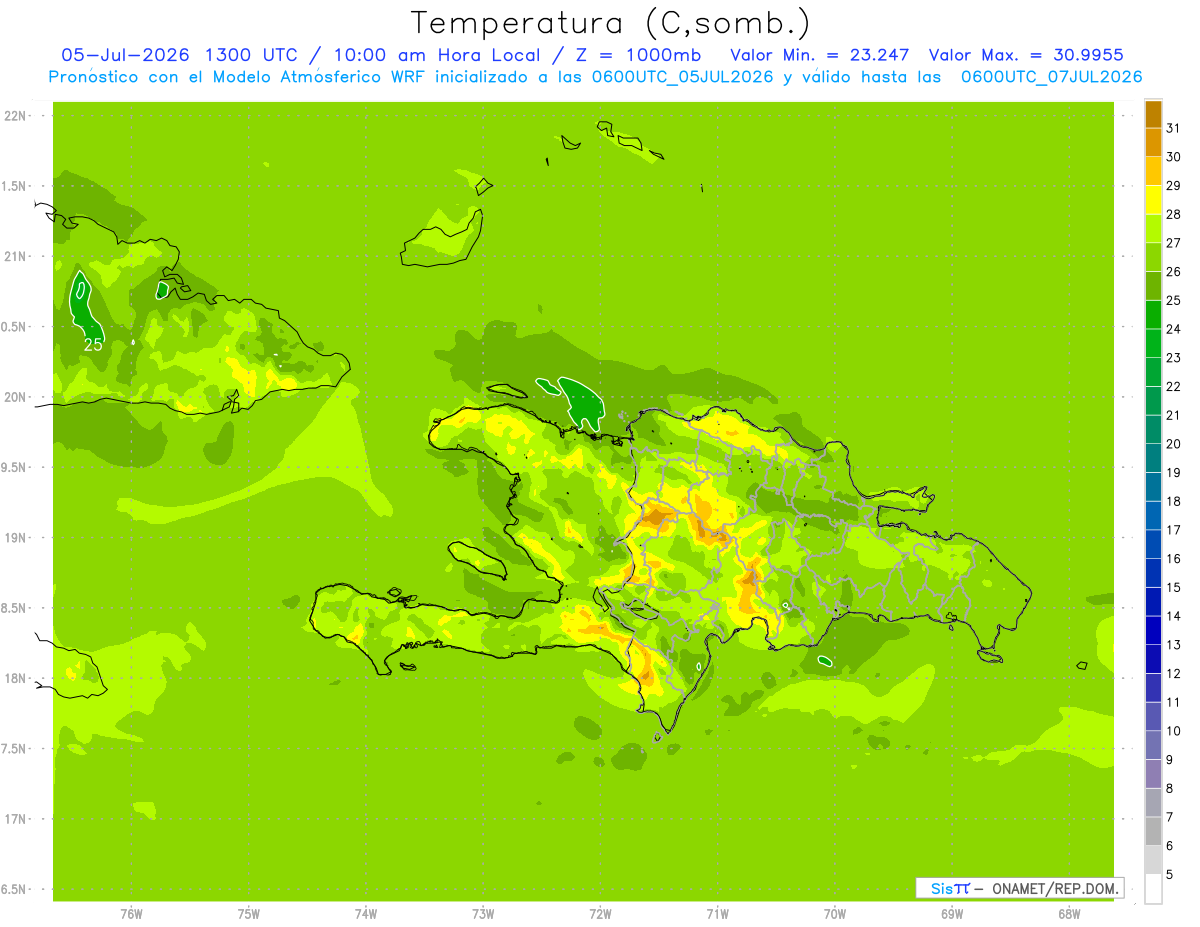
Task: Click the 25 contour label over Cuba
Action: (x=93, y=345)
